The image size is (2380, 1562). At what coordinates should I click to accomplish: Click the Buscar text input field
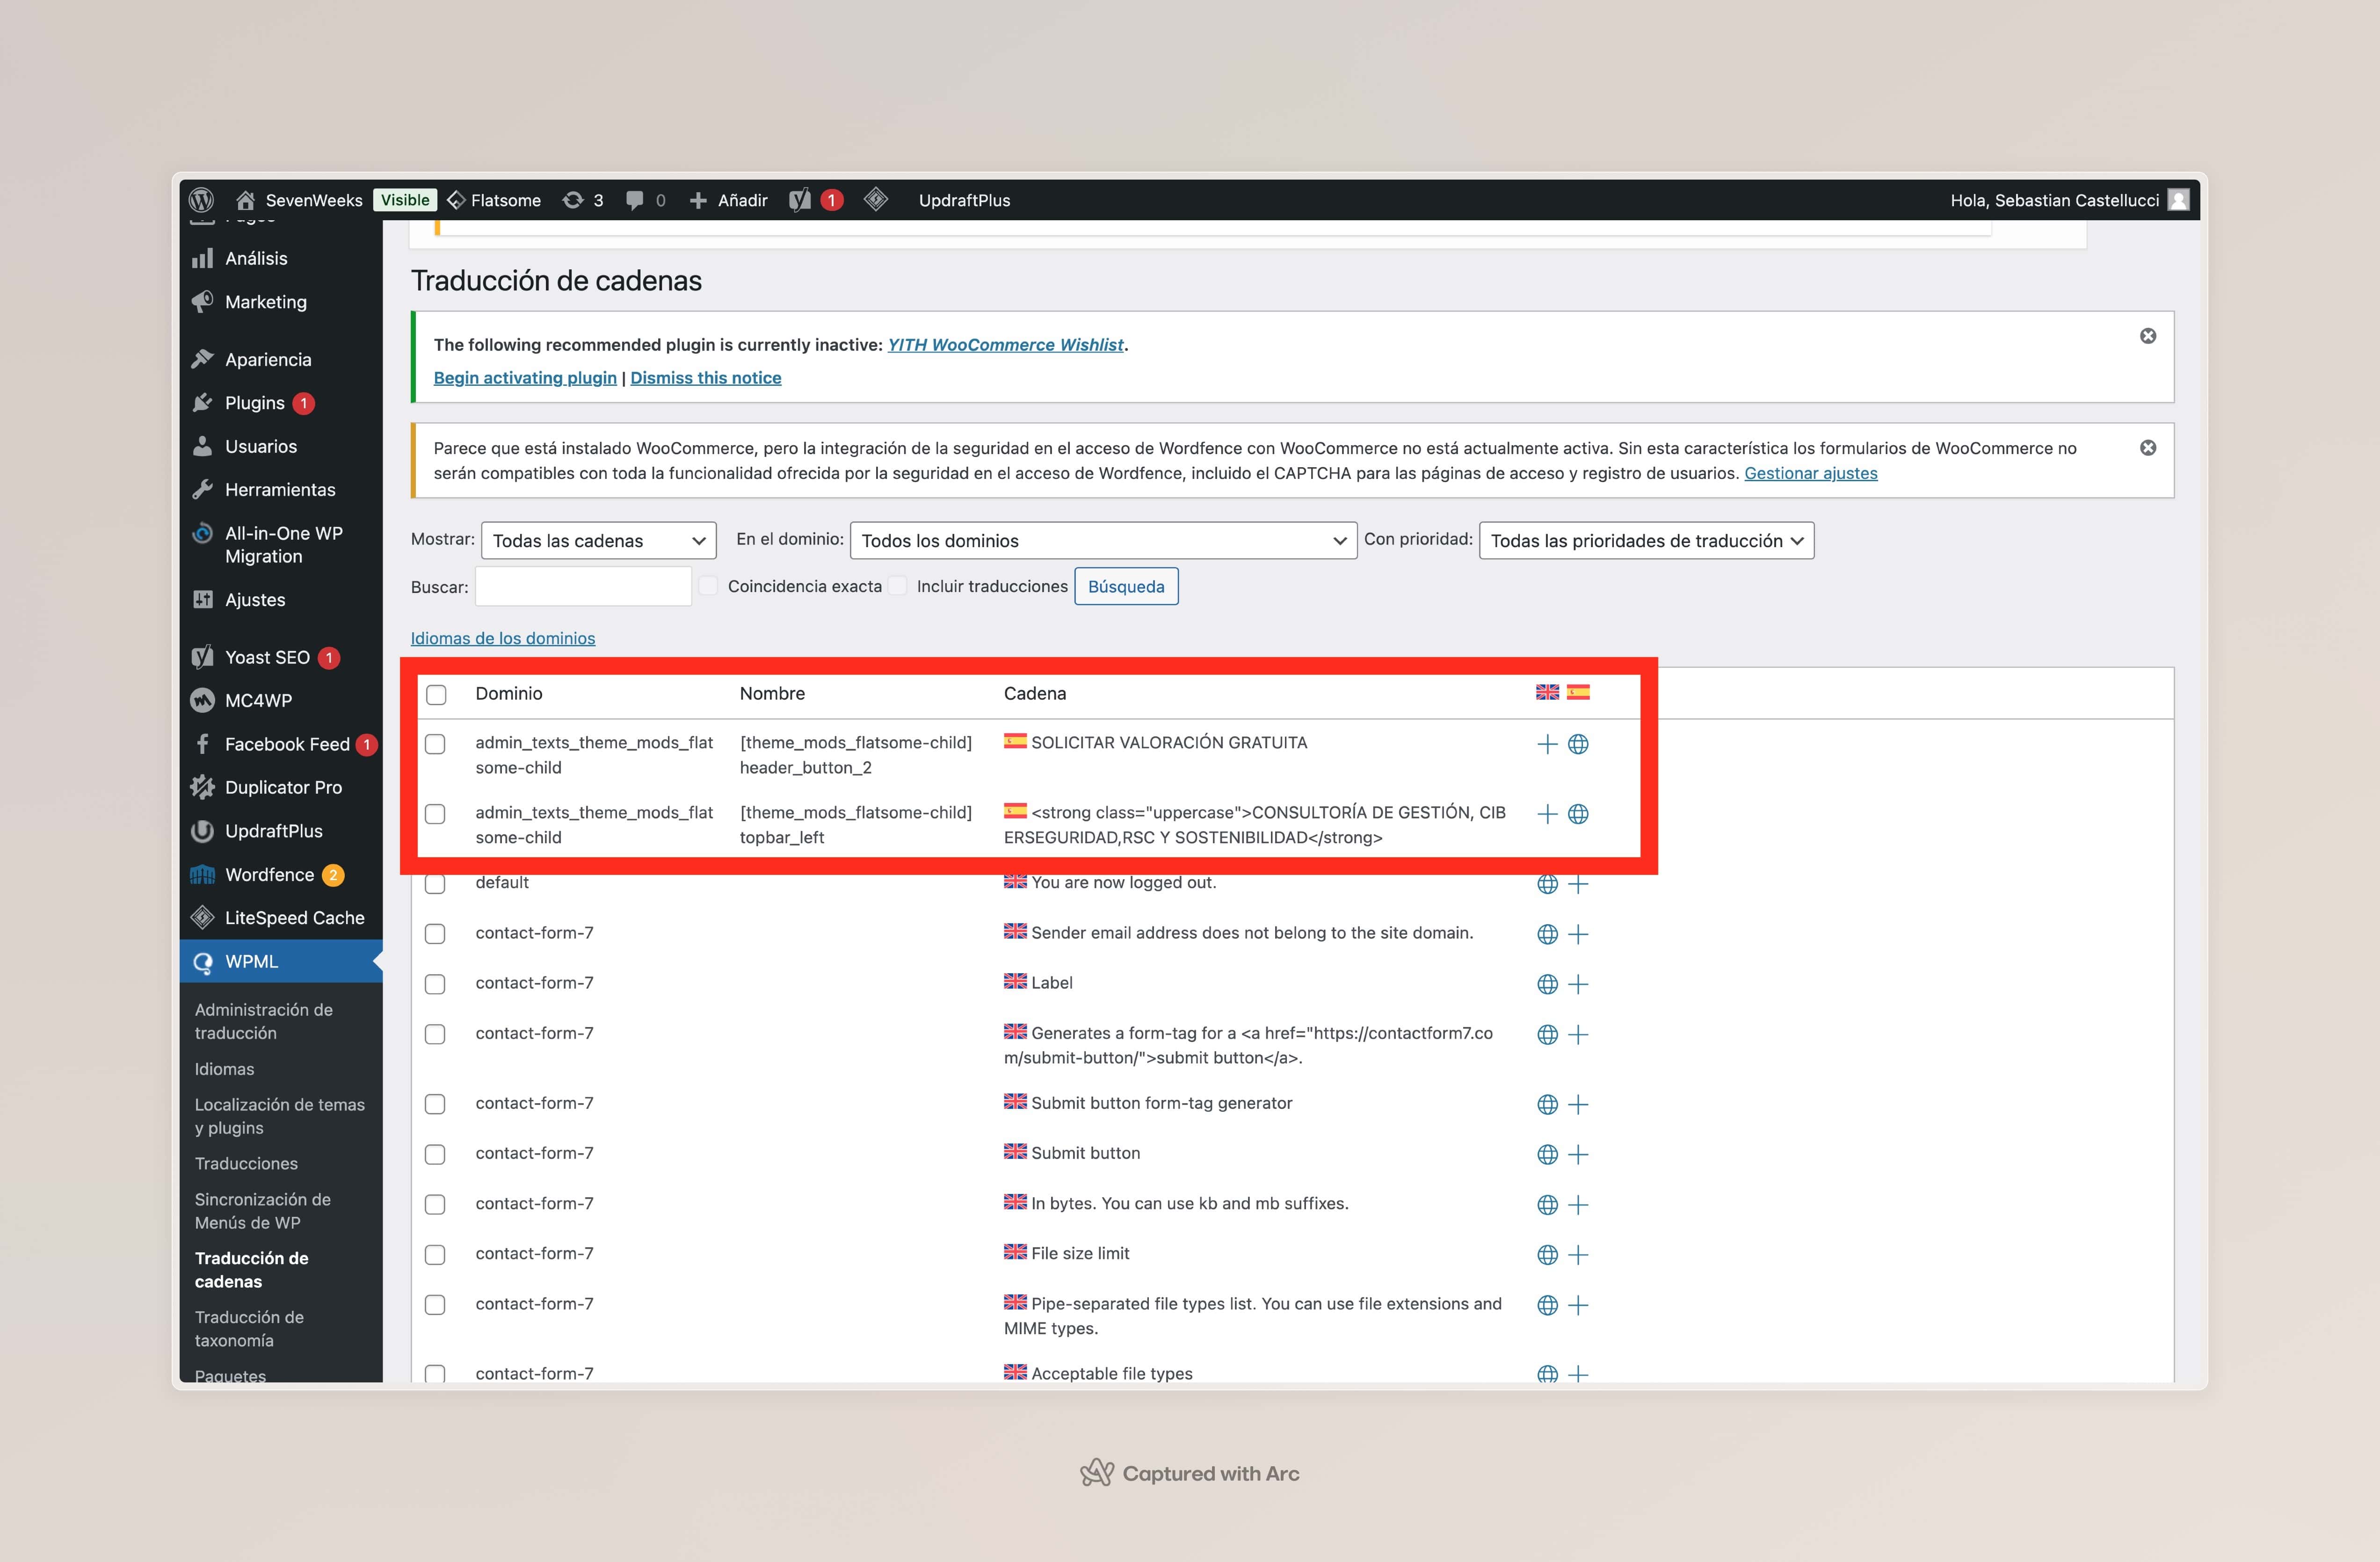click(583, 587)
